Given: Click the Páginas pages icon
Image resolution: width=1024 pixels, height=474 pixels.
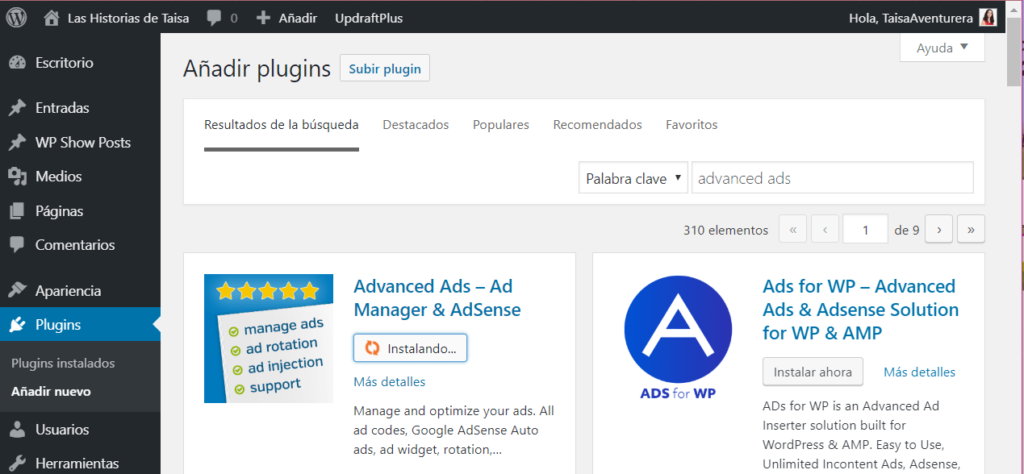Looking at the screenshot, I should pos(17,211).
